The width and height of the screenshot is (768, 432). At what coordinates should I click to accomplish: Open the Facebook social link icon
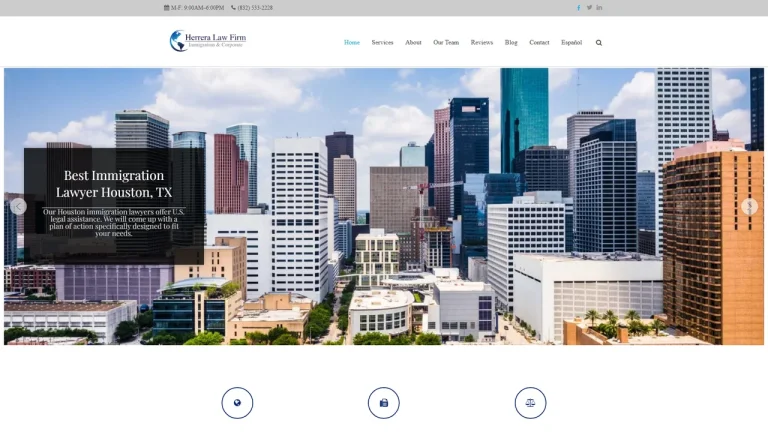[x=578, y=8]
